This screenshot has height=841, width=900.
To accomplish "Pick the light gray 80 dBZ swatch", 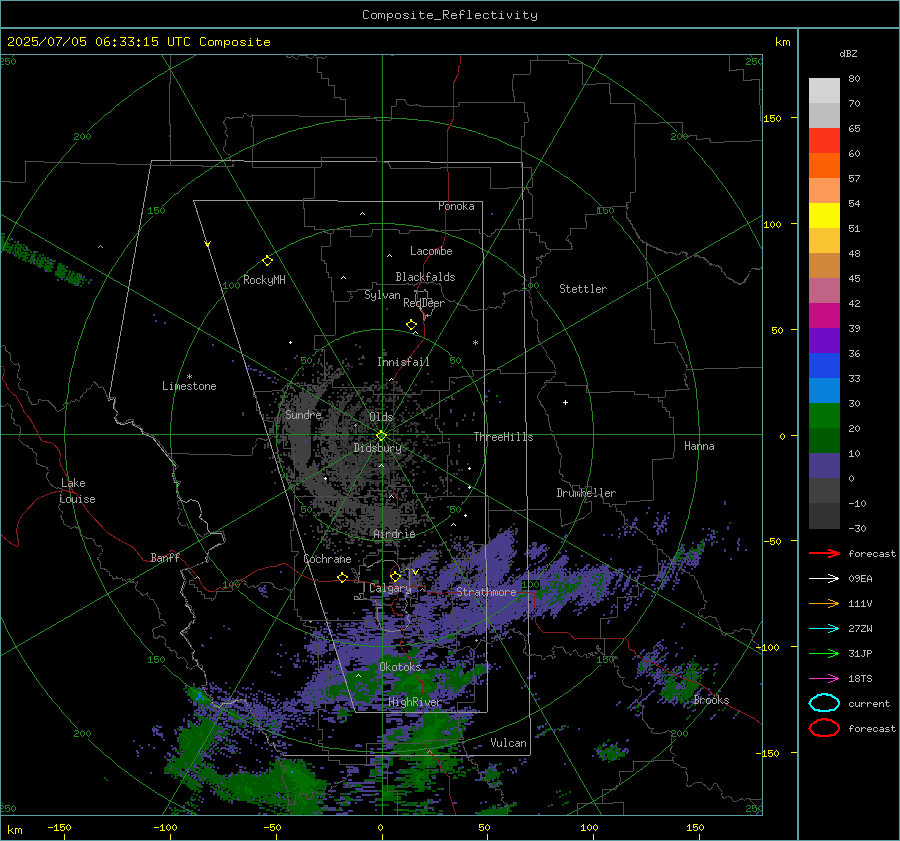I will [824, 91].
